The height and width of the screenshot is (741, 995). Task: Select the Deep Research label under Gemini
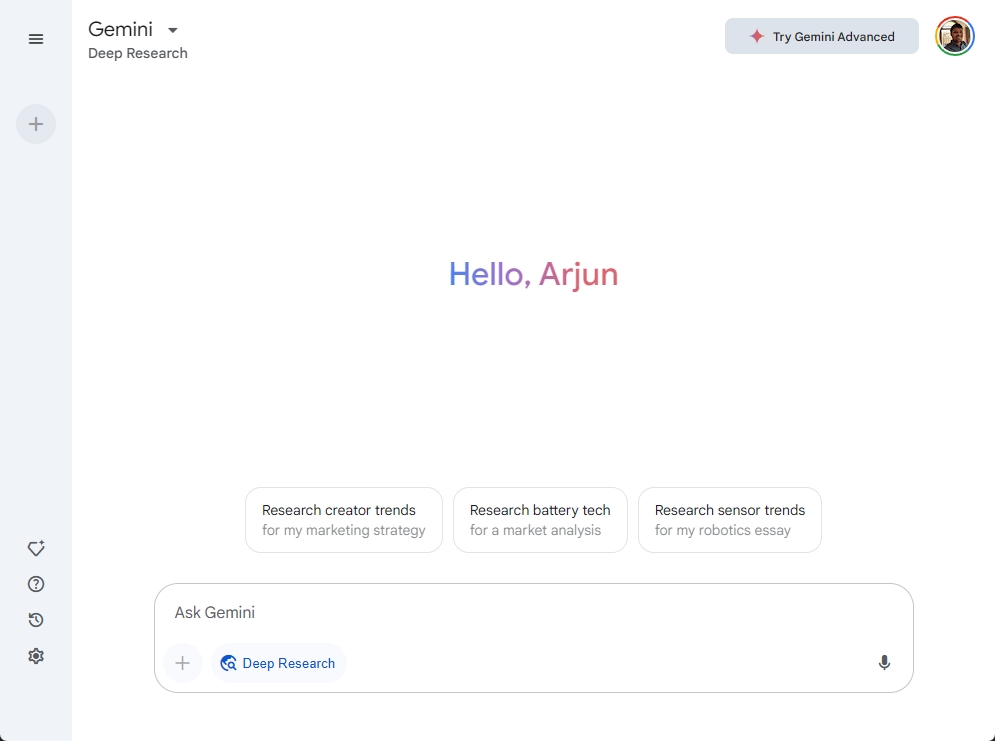(137, 53)
